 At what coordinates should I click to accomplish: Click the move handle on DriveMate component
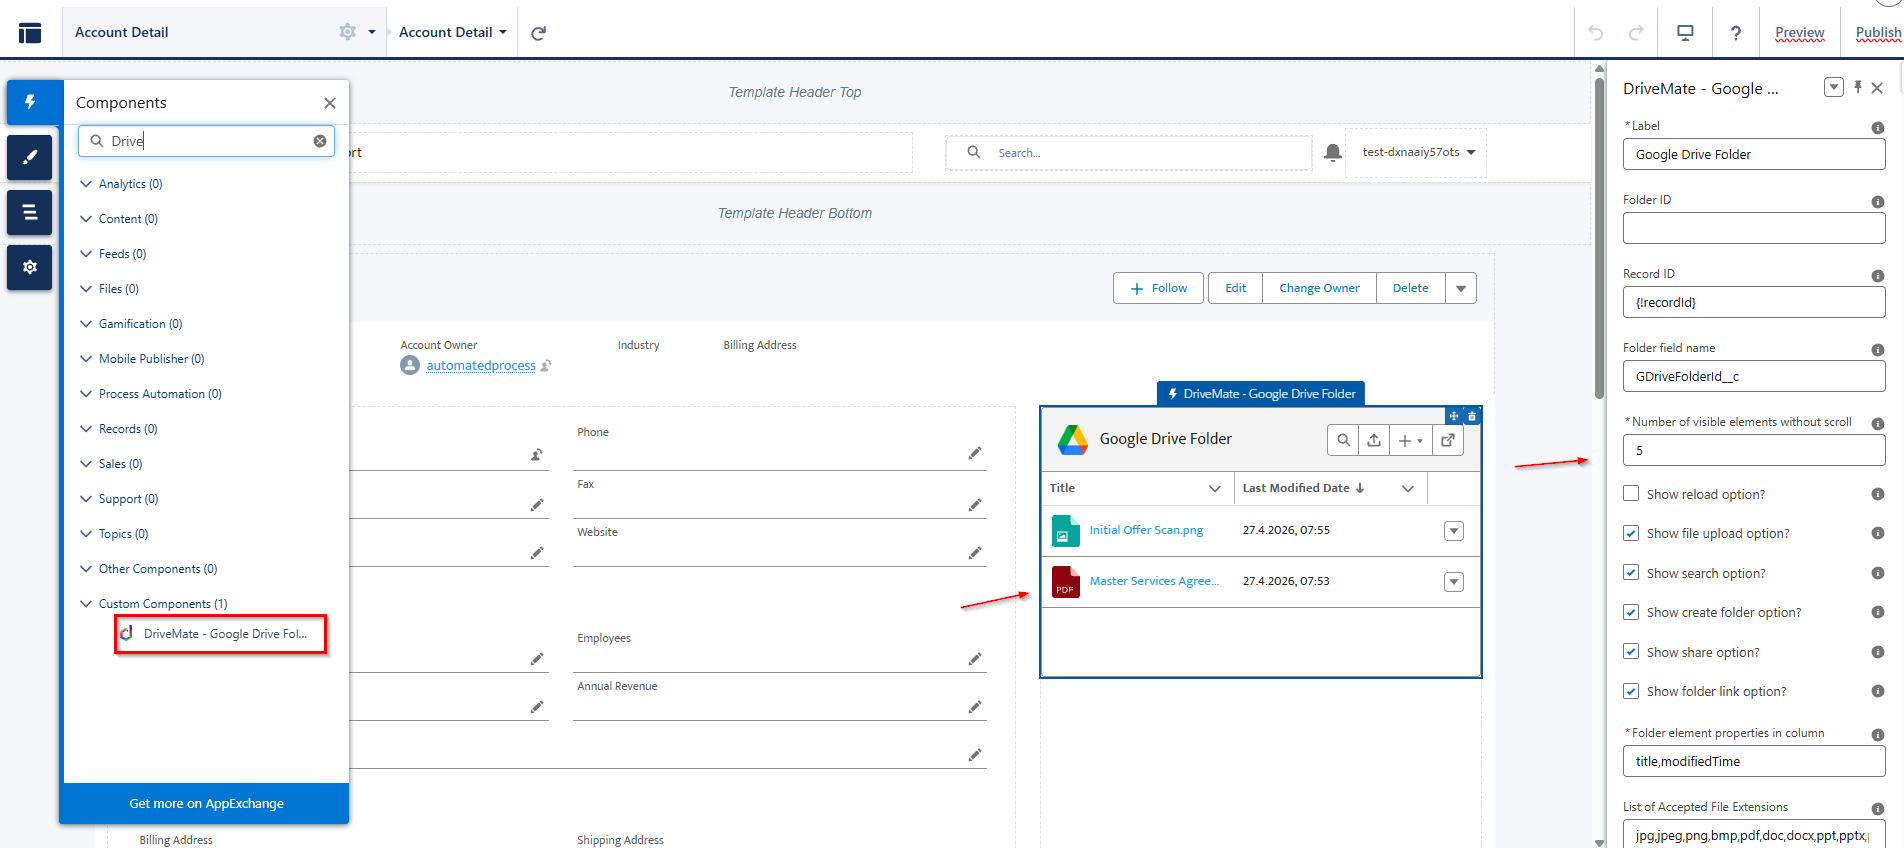(x=1454, y=415)
